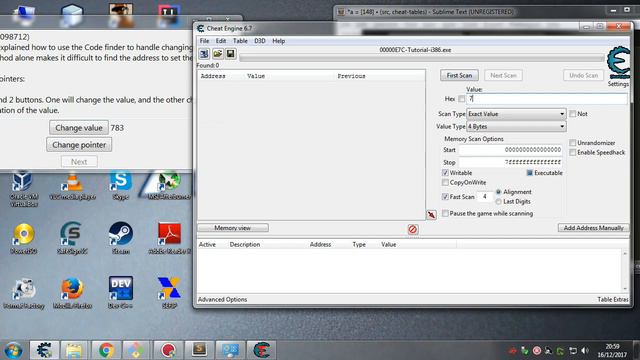Toggle the Fast Scan checkbox
This screenshot has height=360, width=640.
pos(445,197)
